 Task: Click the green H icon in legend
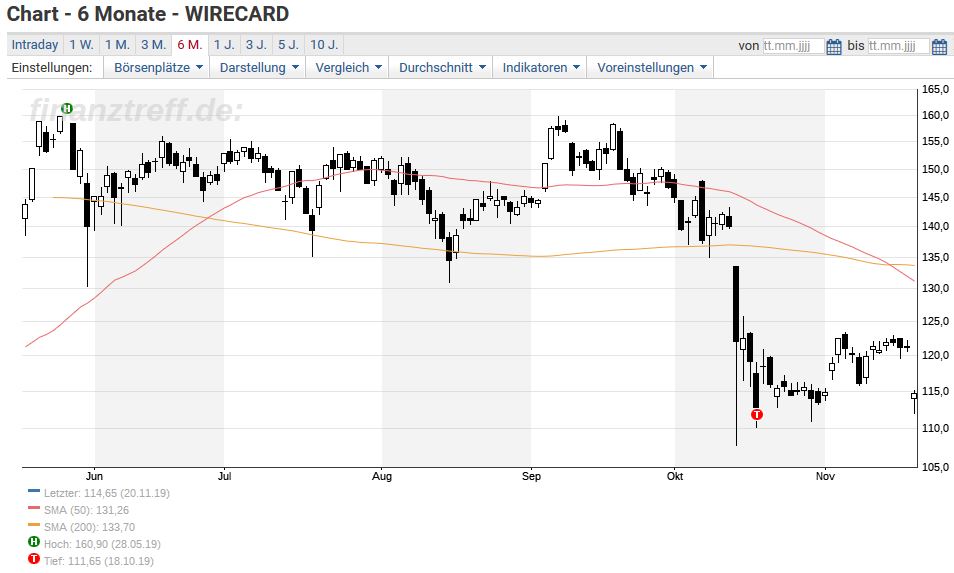tap(34, 541)
